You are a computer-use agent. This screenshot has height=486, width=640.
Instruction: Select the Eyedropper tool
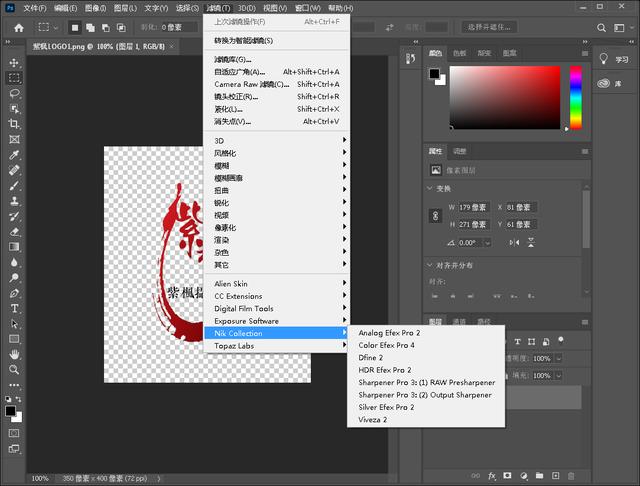(14, 155)
